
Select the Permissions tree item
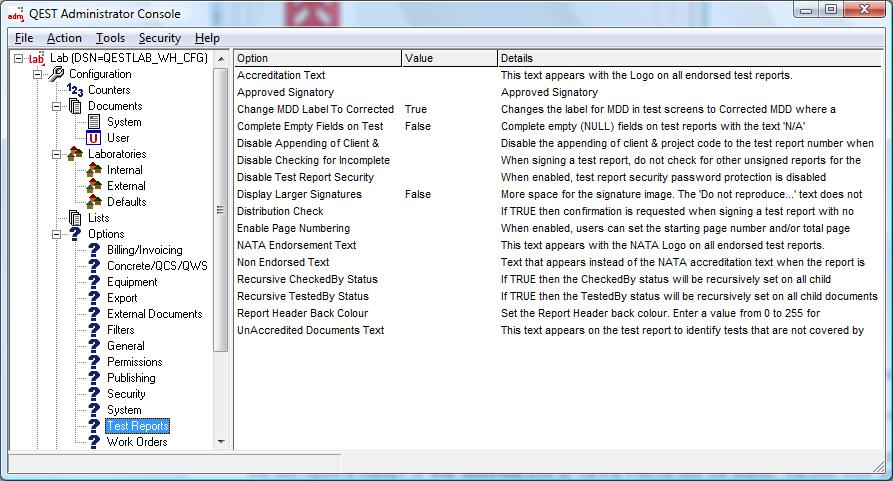(134, 362)
